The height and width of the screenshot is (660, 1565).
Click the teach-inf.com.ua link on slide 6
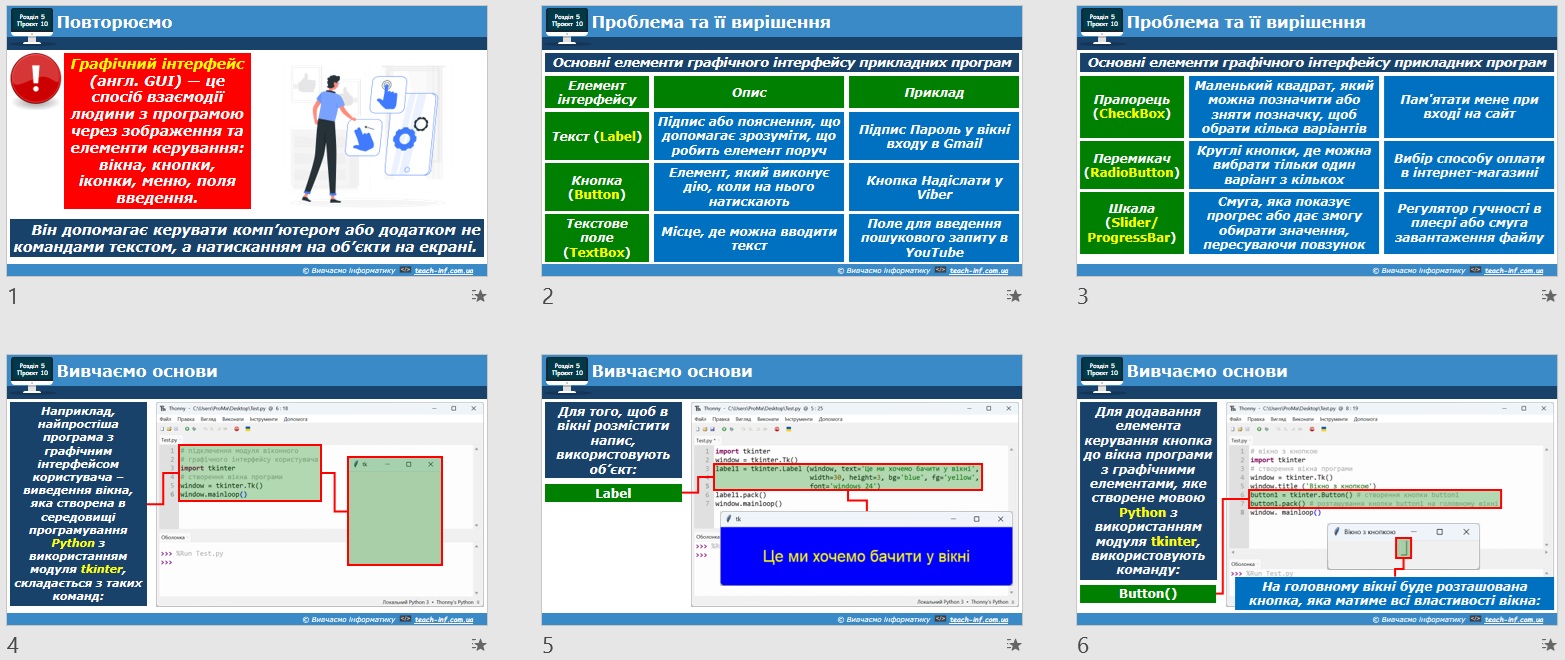pyautogui.click(x=1516, y=620)
